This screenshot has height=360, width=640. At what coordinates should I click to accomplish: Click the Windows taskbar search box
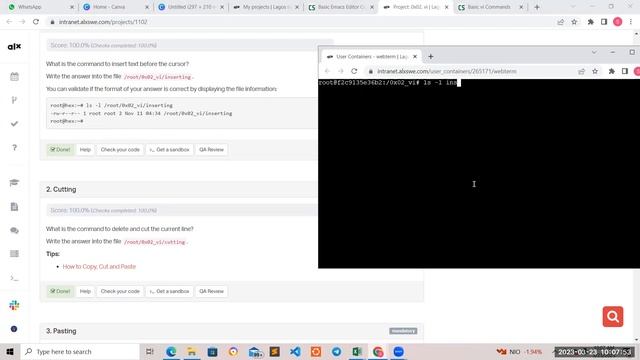[80, 351]
